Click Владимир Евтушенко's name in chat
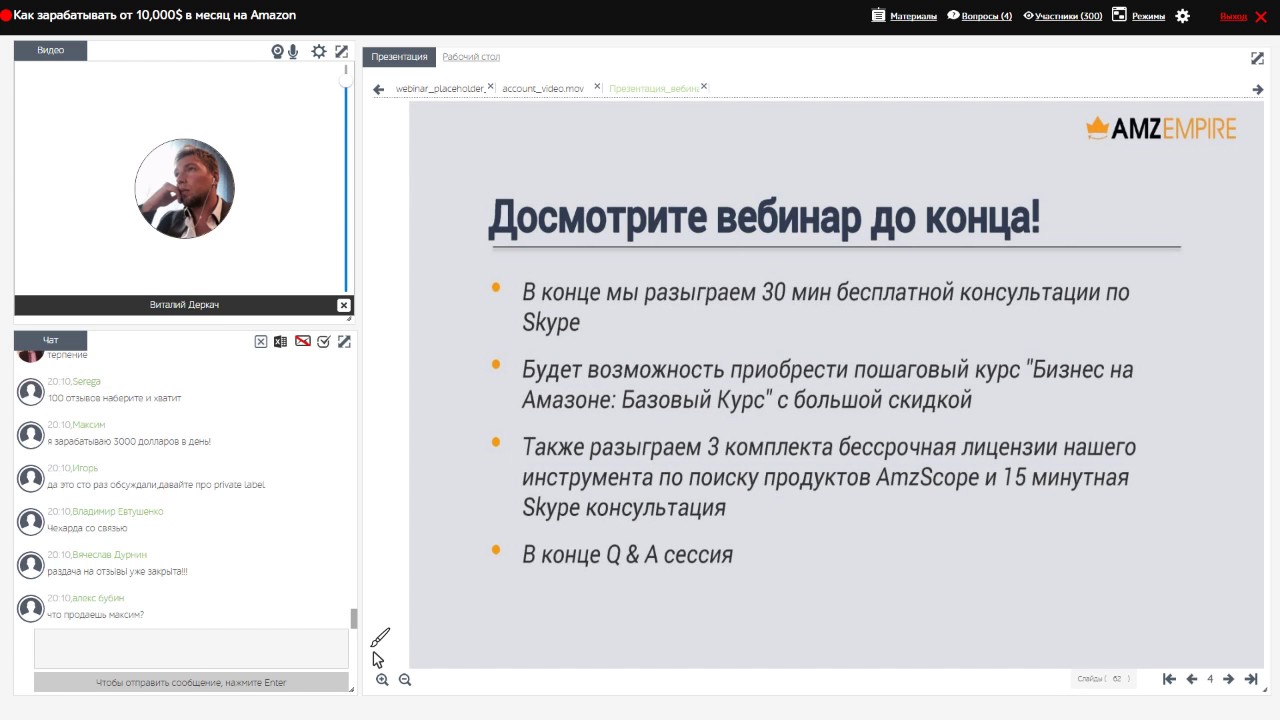 (118, 511)
